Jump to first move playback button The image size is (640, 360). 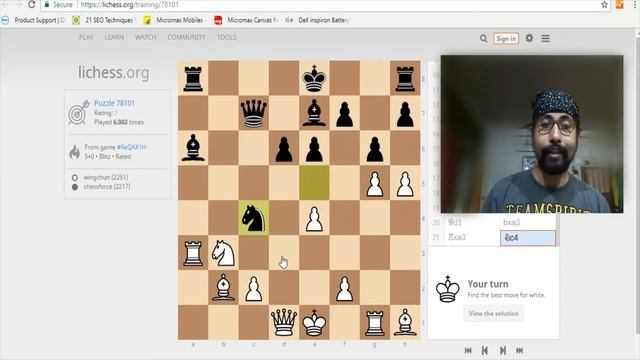click(468, 350)
